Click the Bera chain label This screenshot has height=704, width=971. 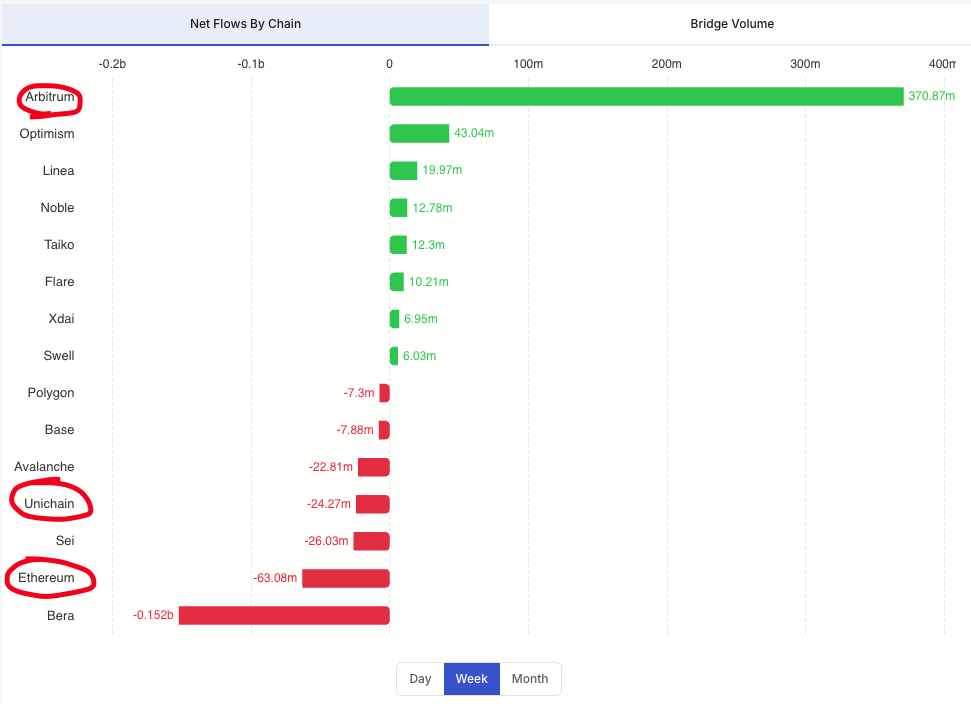(61, 615)
